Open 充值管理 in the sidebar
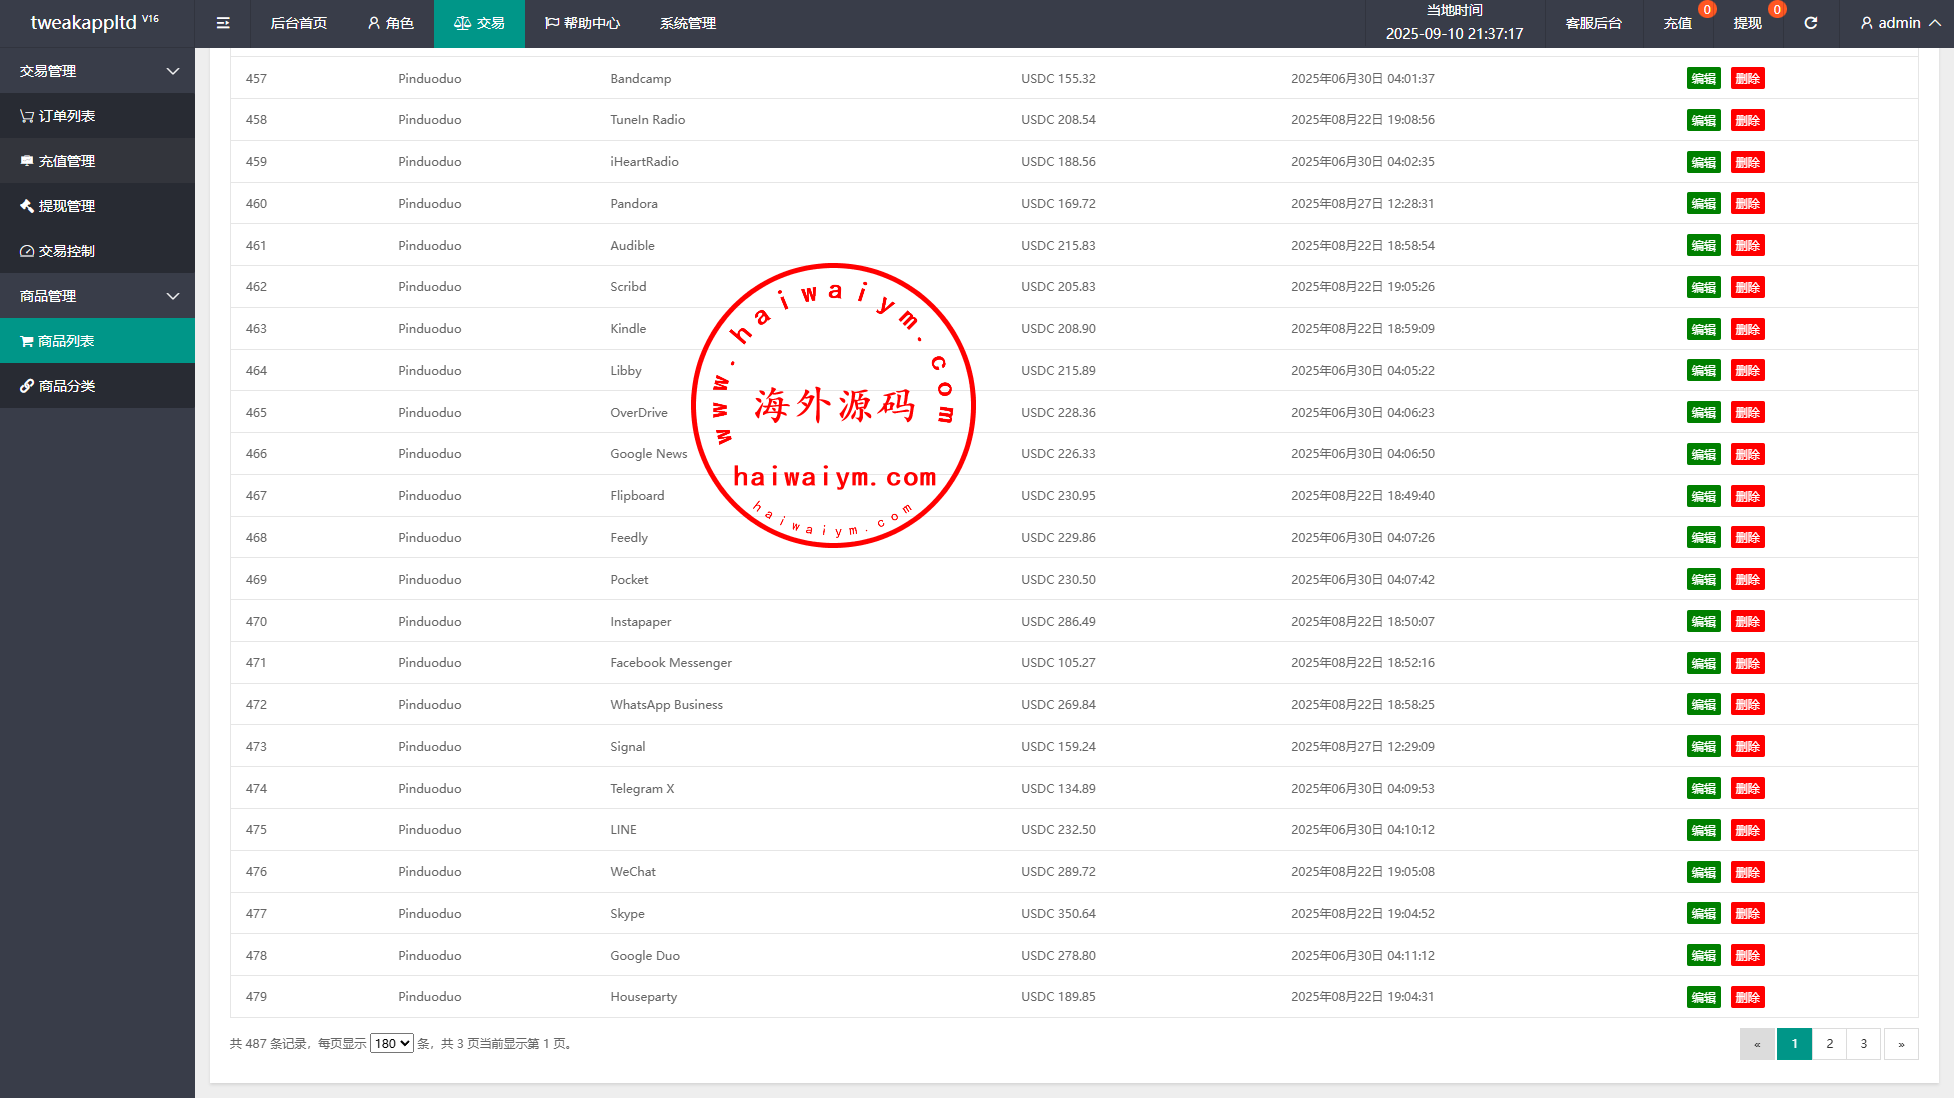 (x=58, y=161)
